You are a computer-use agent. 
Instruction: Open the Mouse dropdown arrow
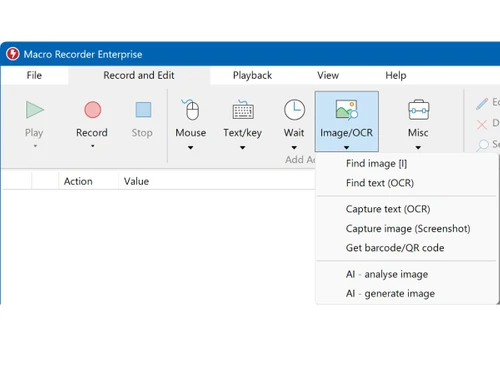(190, 147)
